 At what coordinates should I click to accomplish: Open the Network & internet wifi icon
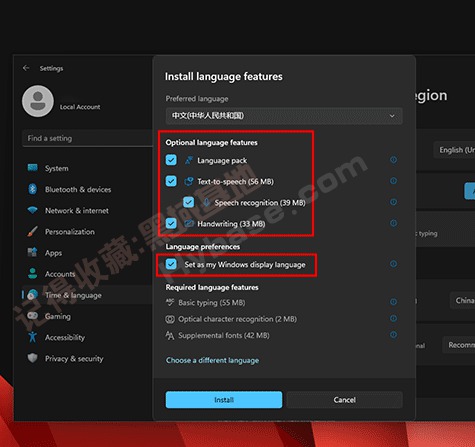pyautogui.click(x=32, y=210)
